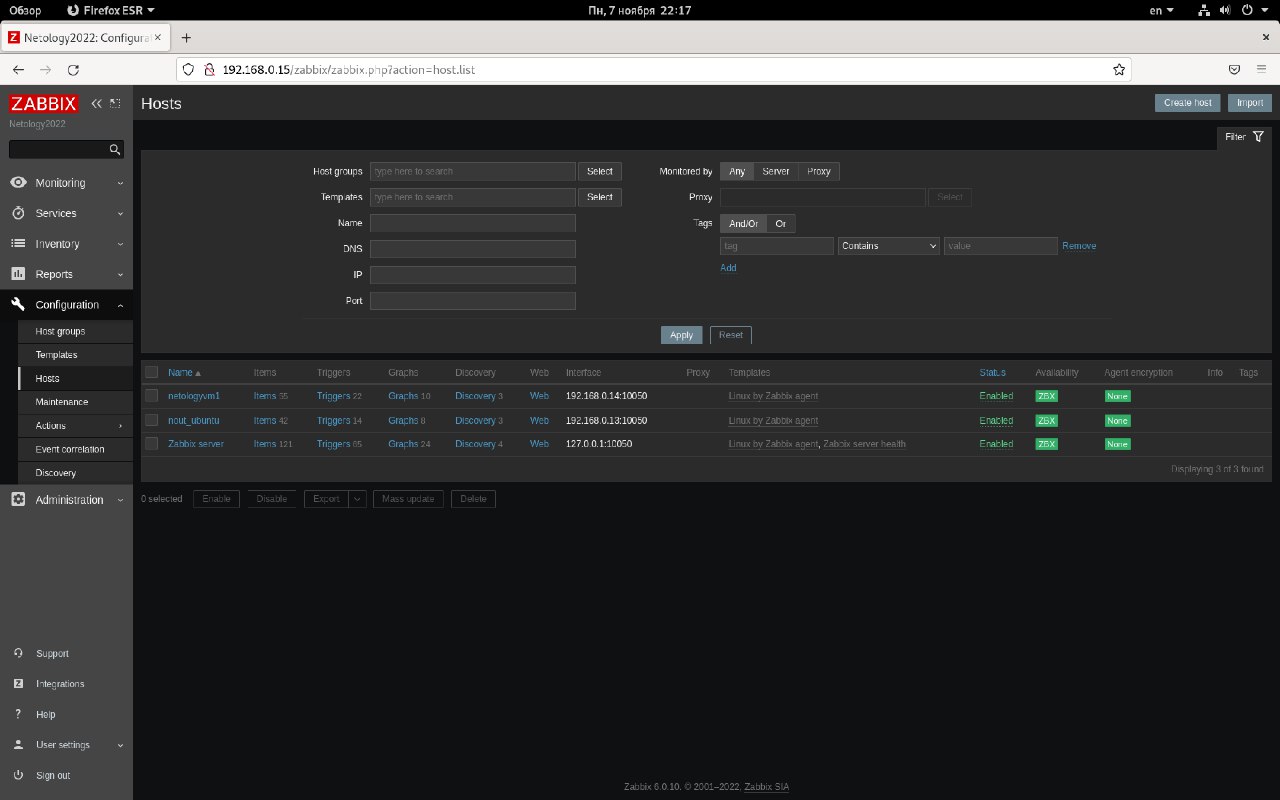Screen dimensions: 1280x800
Task: Tick the select-all hosts checkbox in header
Action: click(x=152, y=372)
